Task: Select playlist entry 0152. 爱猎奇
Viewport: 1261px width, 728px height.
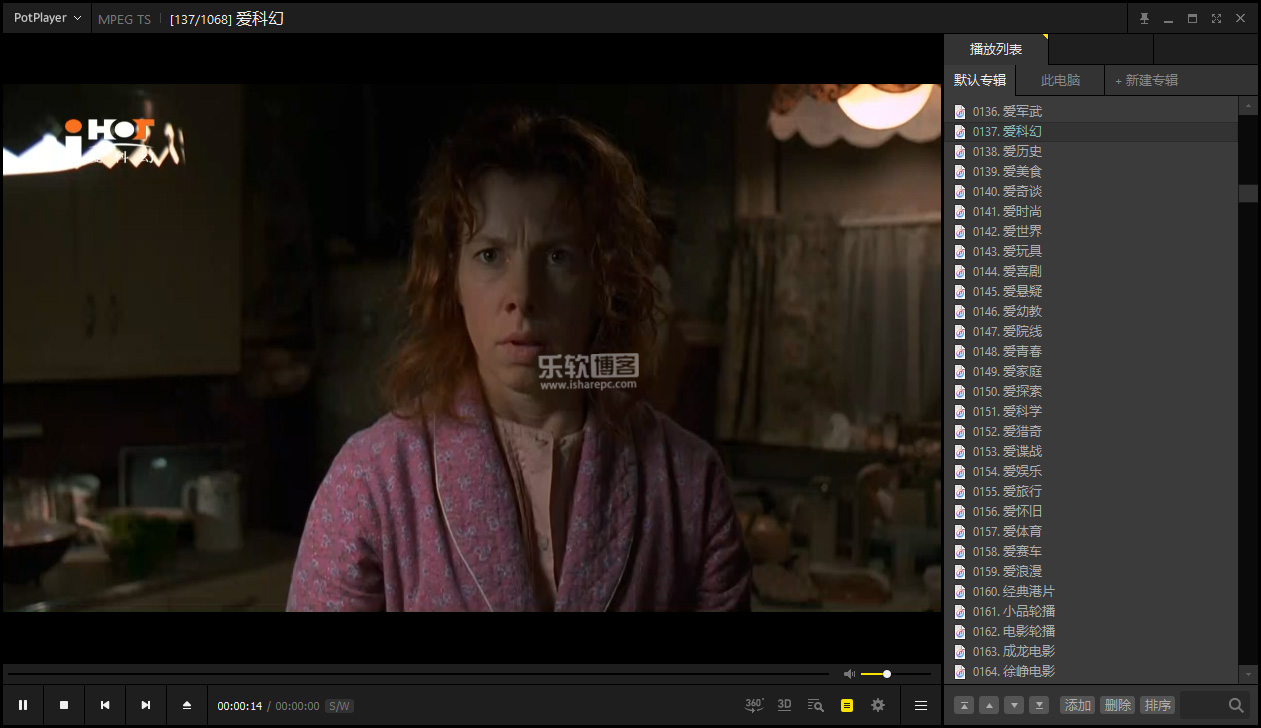Action: [x=1091, y=431]
